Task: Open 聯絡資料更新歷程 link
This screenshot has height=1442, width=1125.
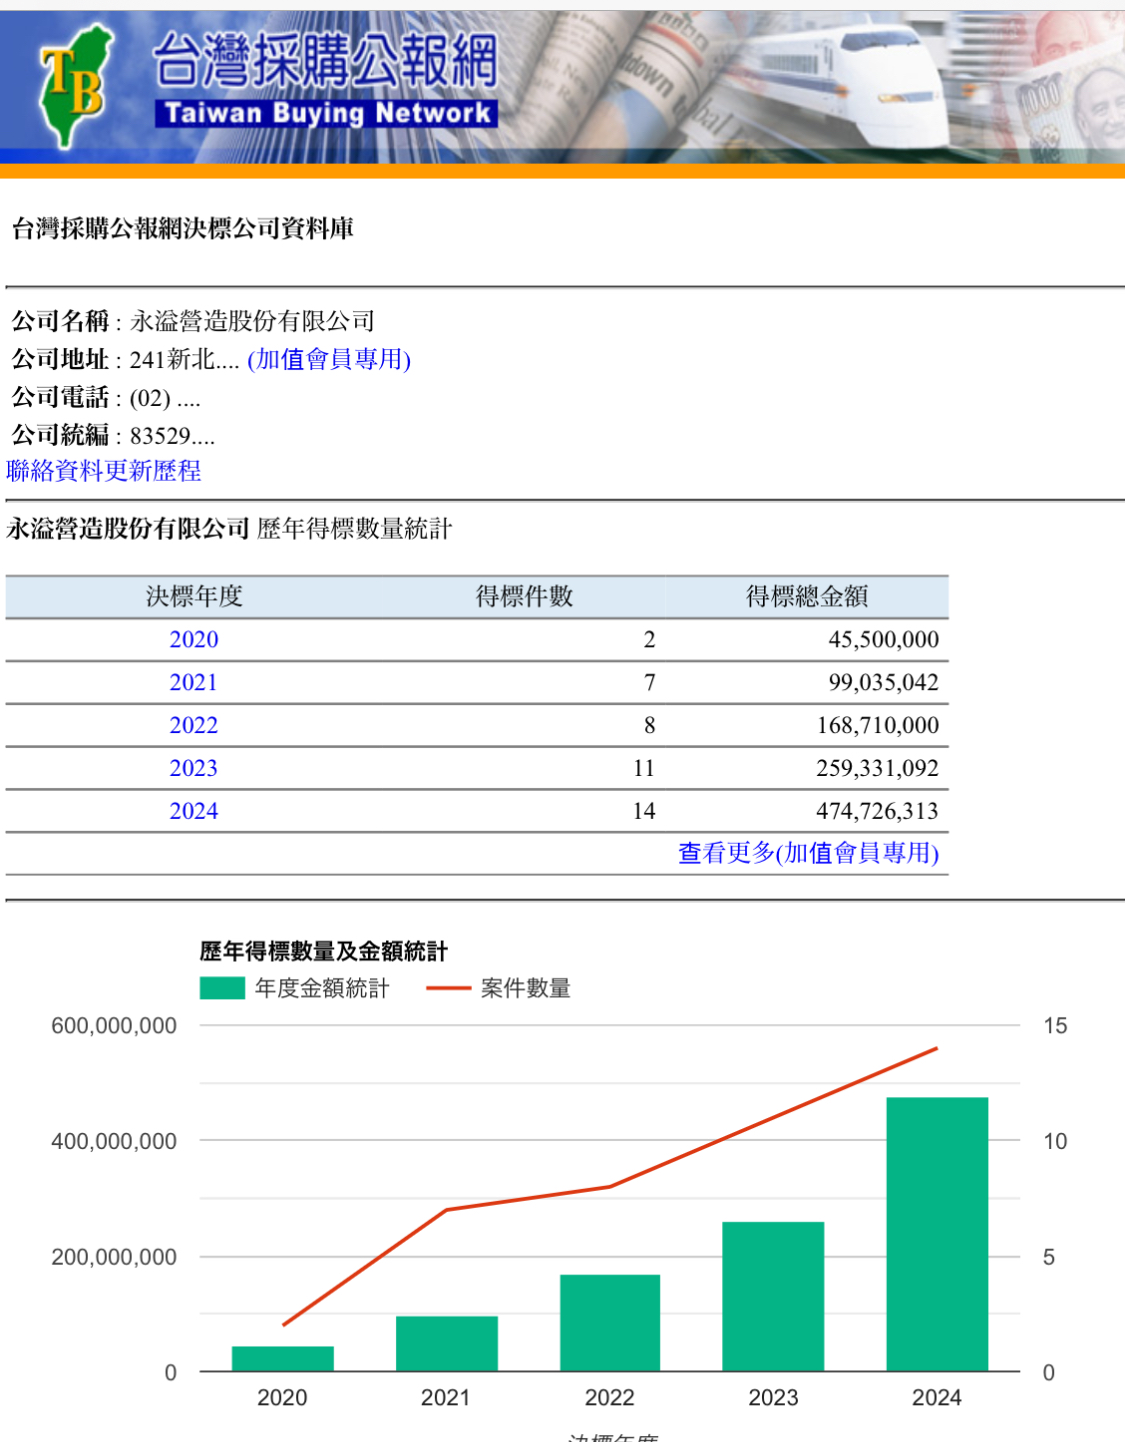Action: point(104,471)
